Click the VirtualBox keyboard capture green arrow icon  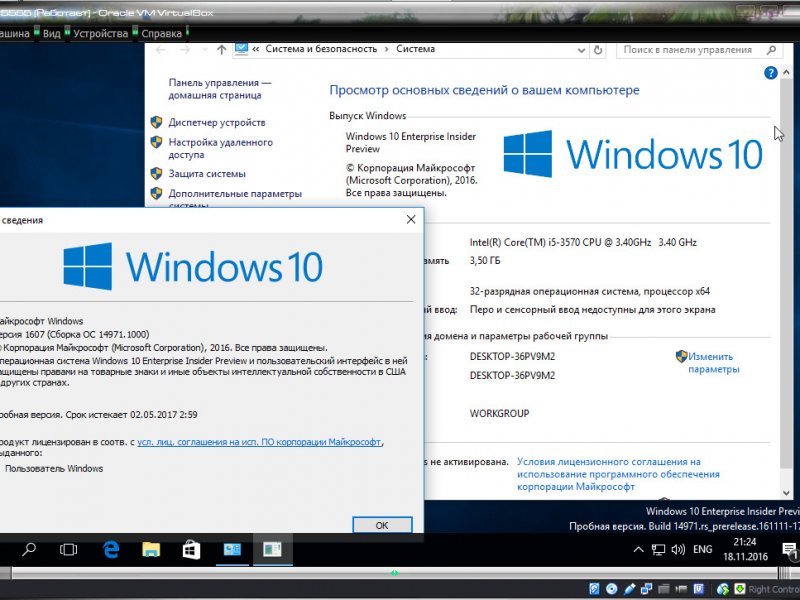(x=740, y=589)
